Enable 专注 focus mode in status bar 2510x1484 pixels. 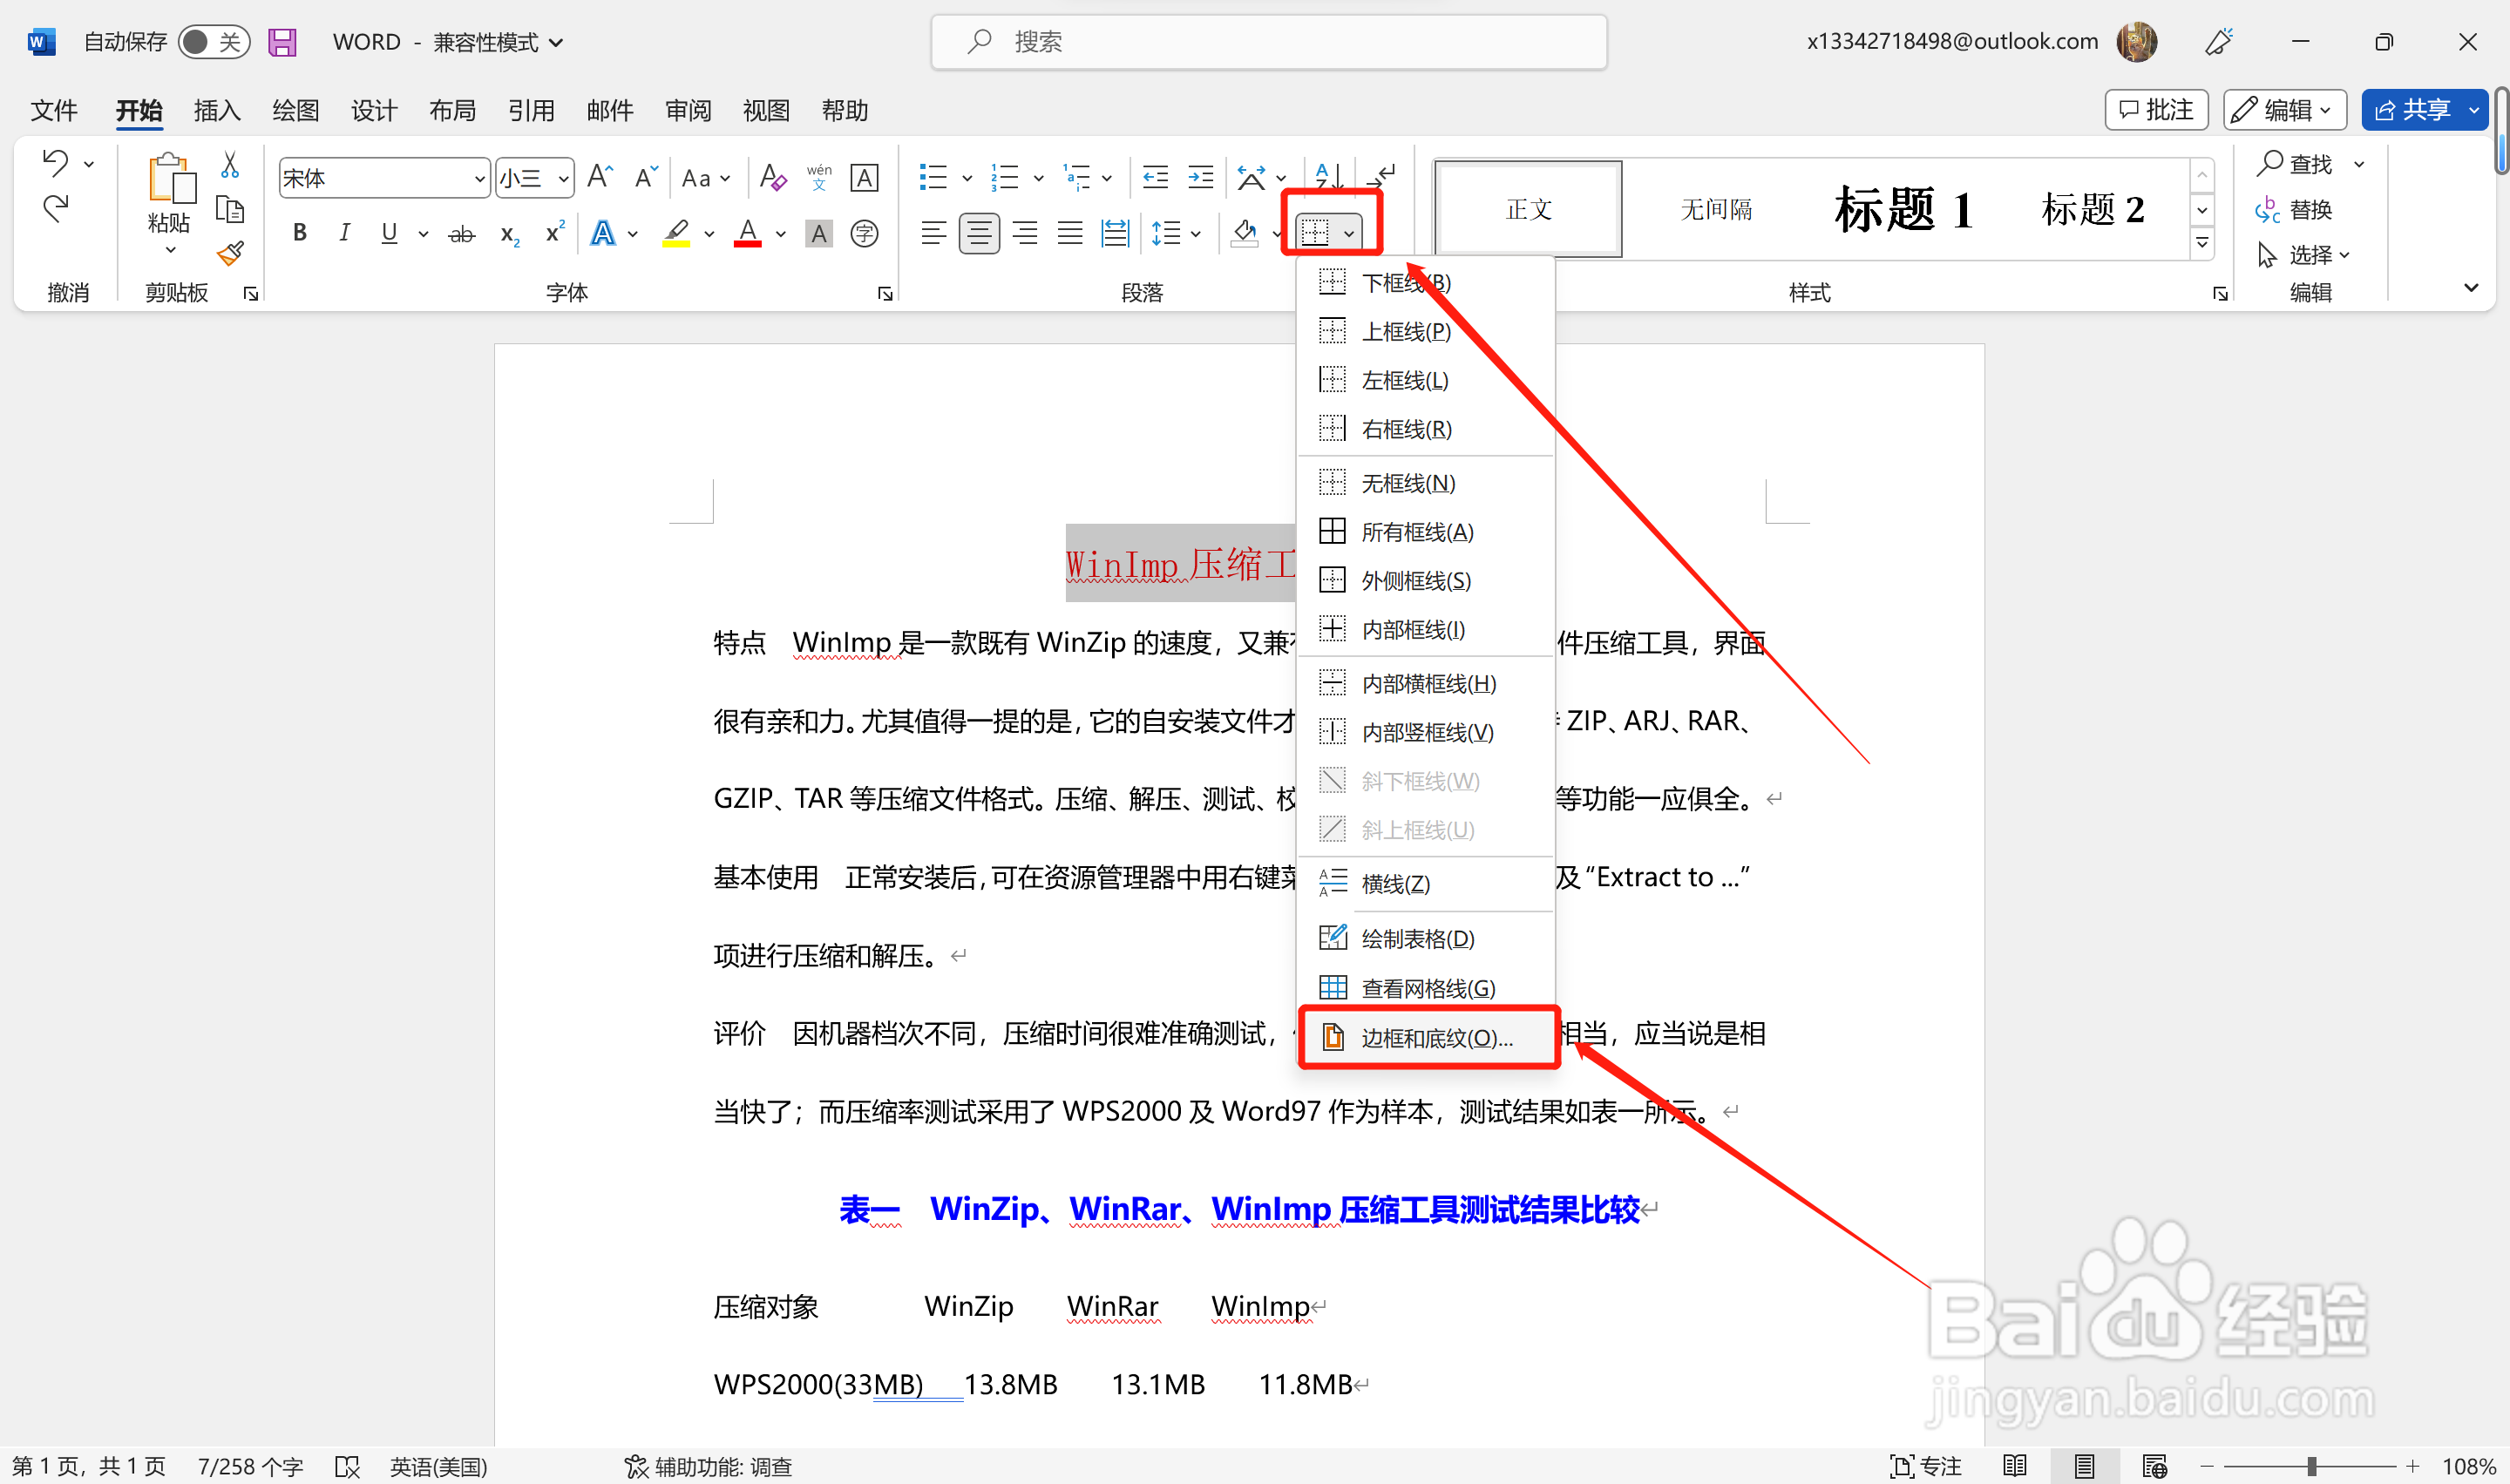tap(1925, 1466)
